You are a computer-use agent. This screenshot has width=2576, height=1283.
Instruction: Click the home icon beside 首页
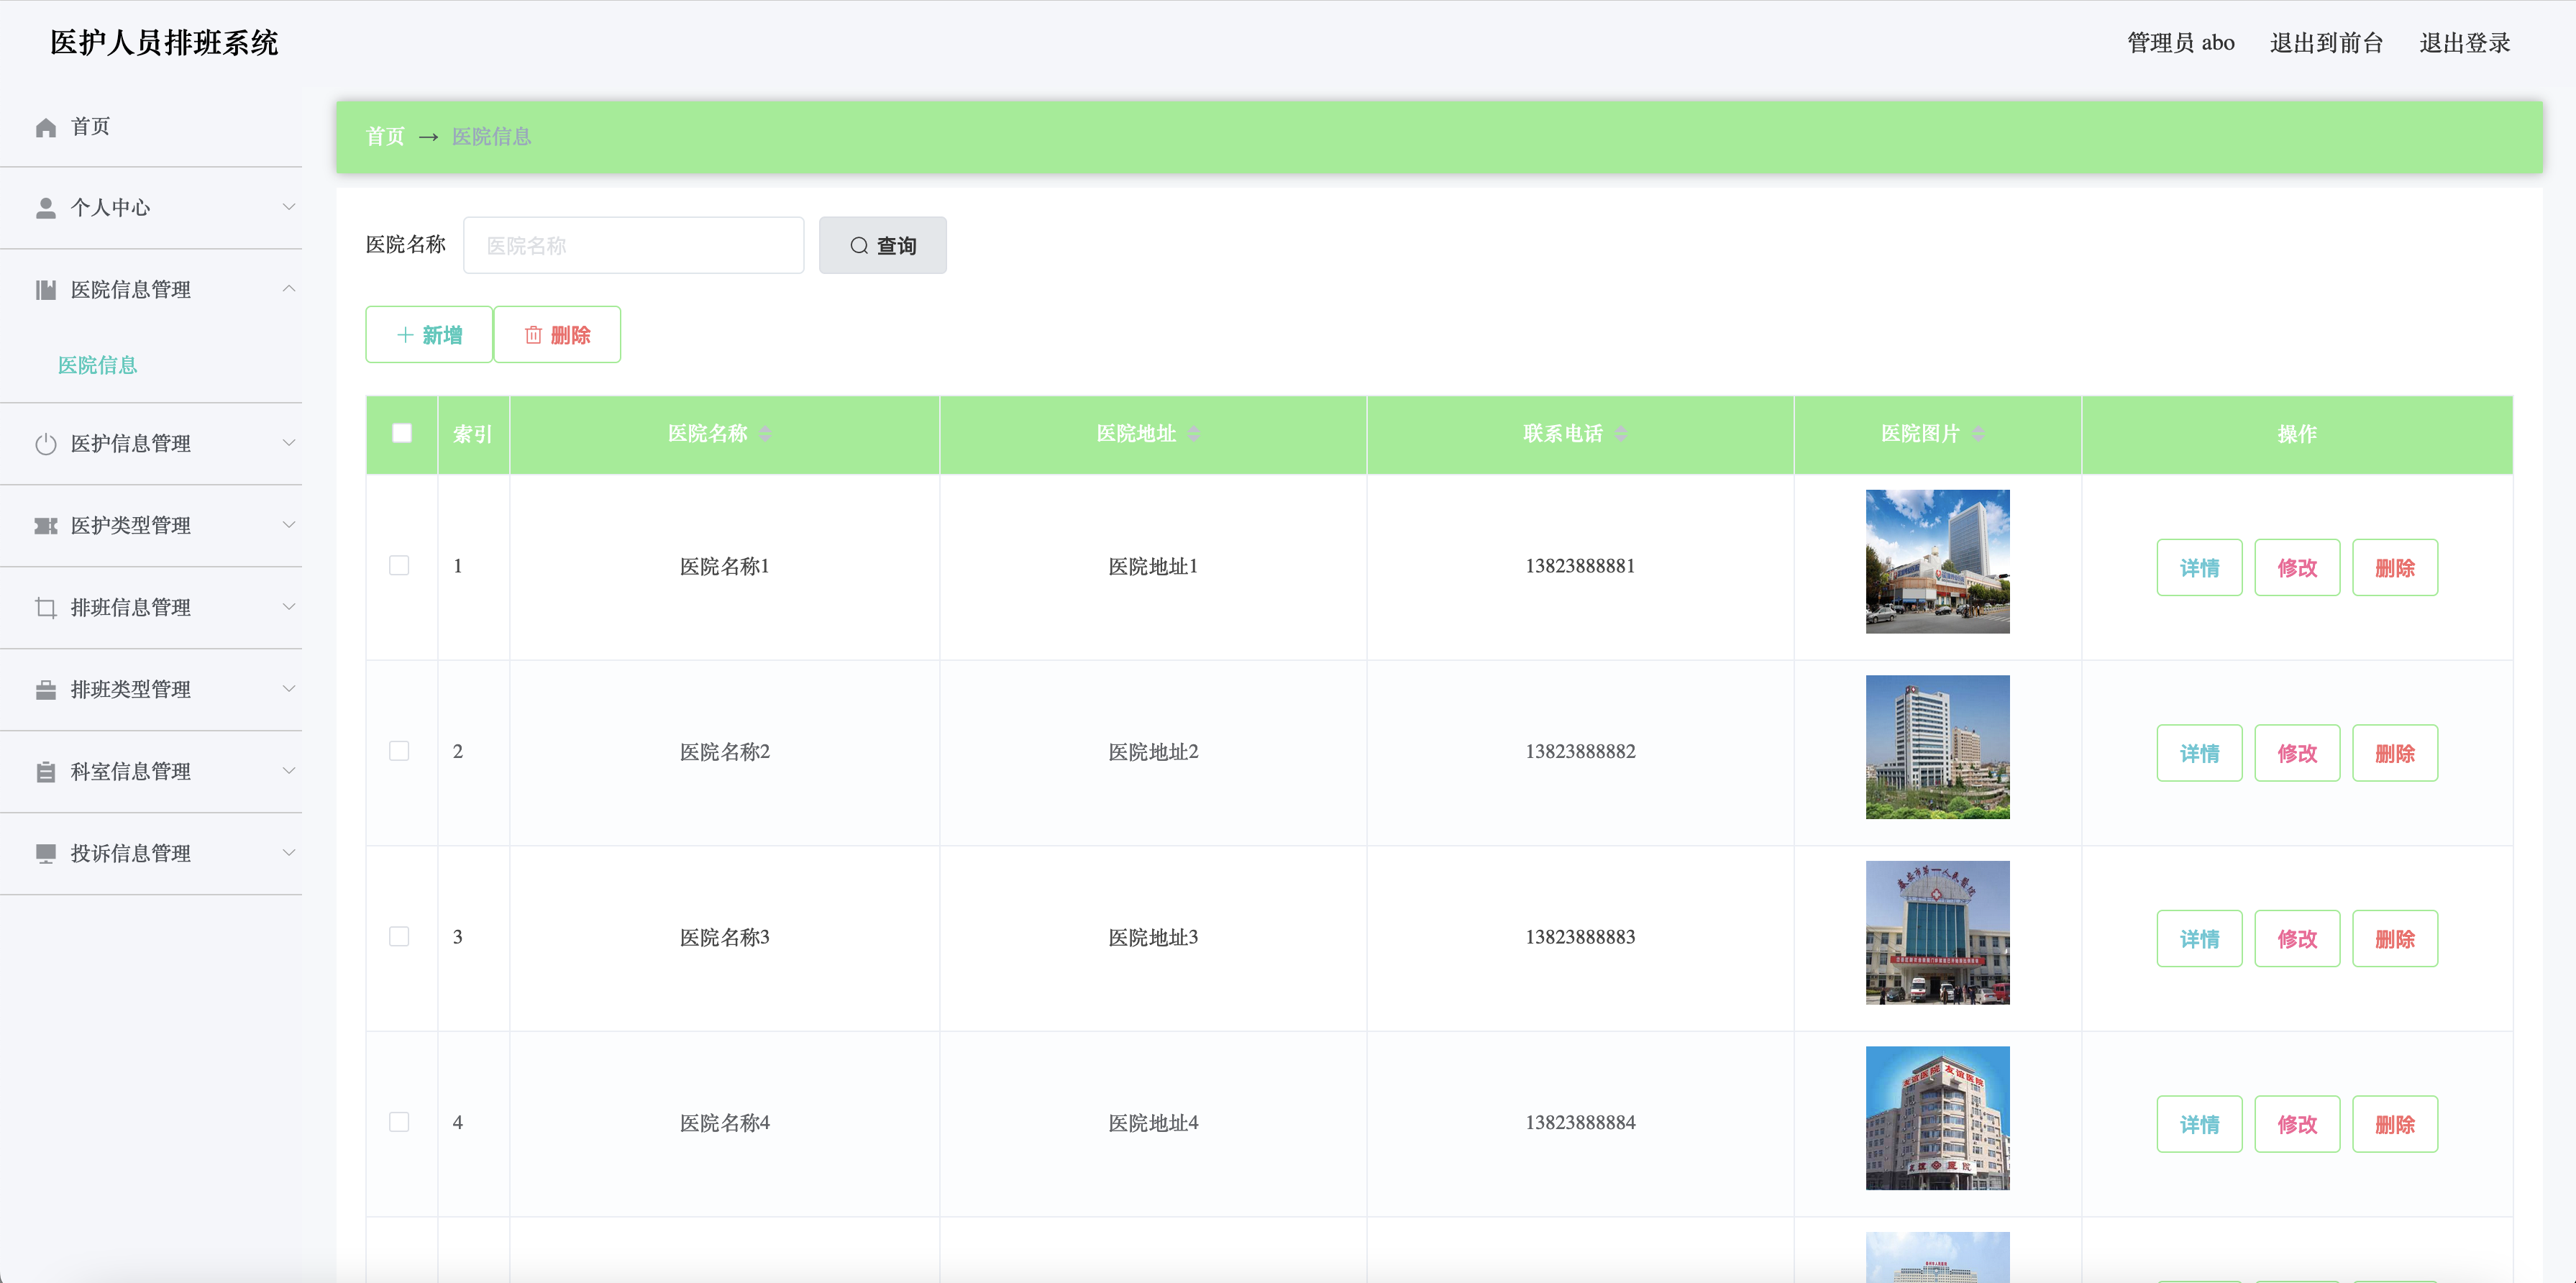tap(46, 127)
